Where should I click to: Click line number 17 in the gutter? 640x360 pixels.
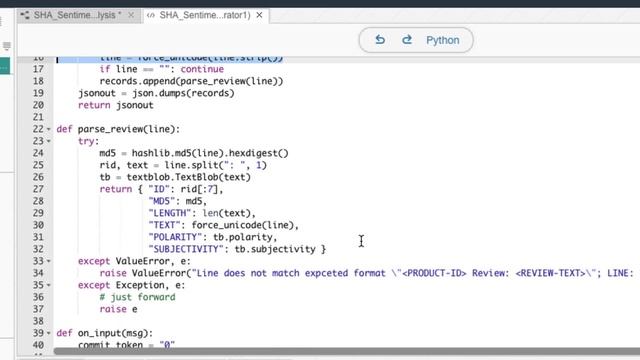click(x=38, y=69)
